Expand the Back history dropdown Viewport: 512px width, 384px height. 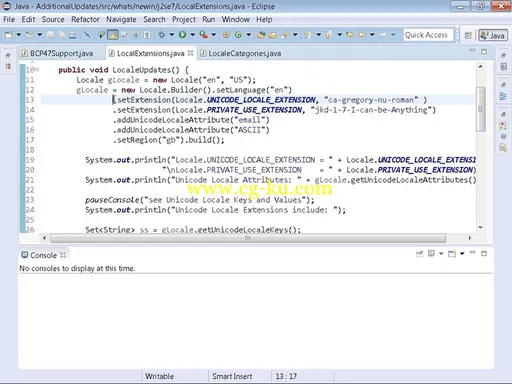(x=372, y=35)
